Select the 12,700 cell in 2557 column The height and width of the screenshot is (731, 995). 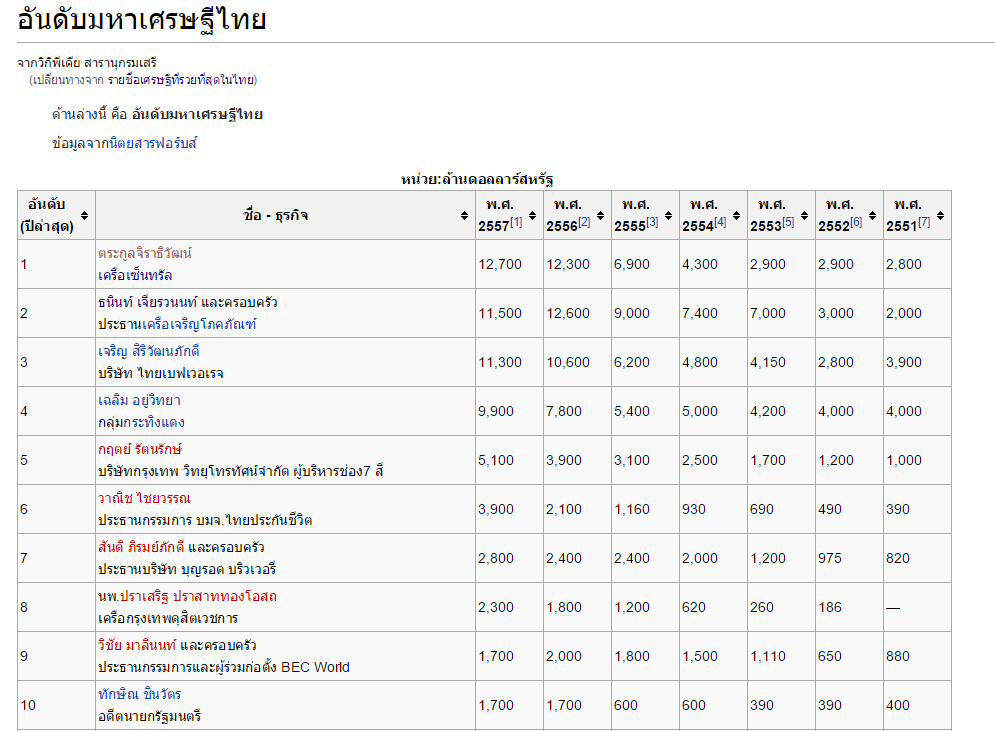pos(509,264)
